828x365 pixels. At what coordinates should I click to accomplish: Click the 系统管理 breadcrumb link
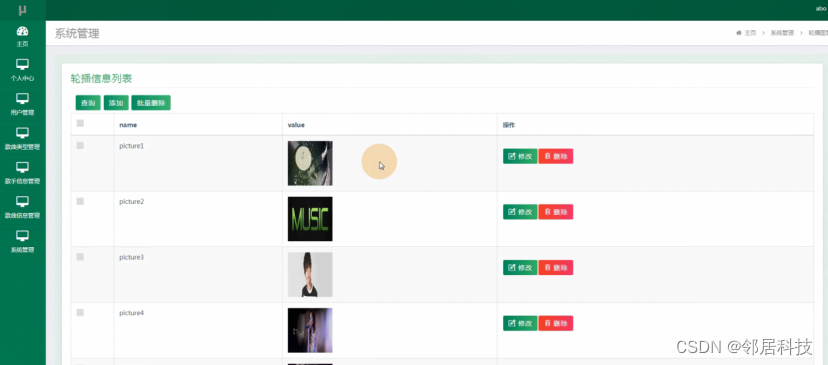782,33
